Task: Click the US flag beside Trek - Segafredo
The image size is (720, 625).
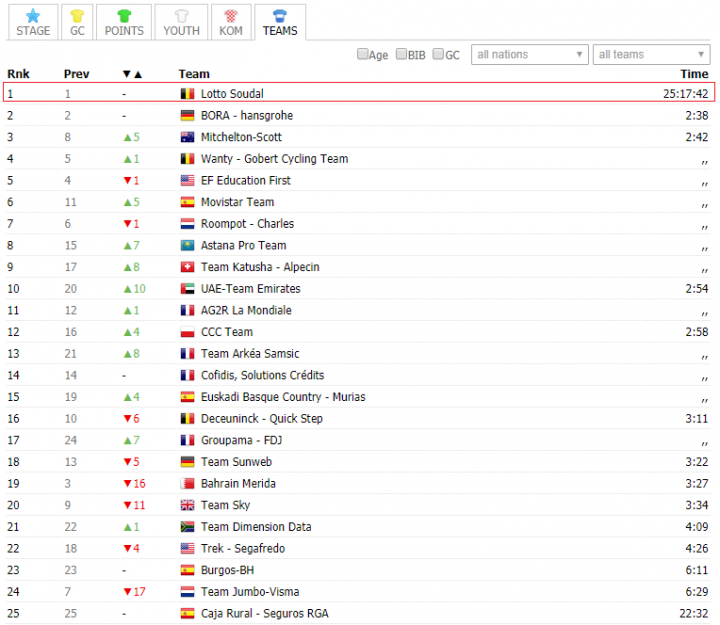Action: coord(187,548)
